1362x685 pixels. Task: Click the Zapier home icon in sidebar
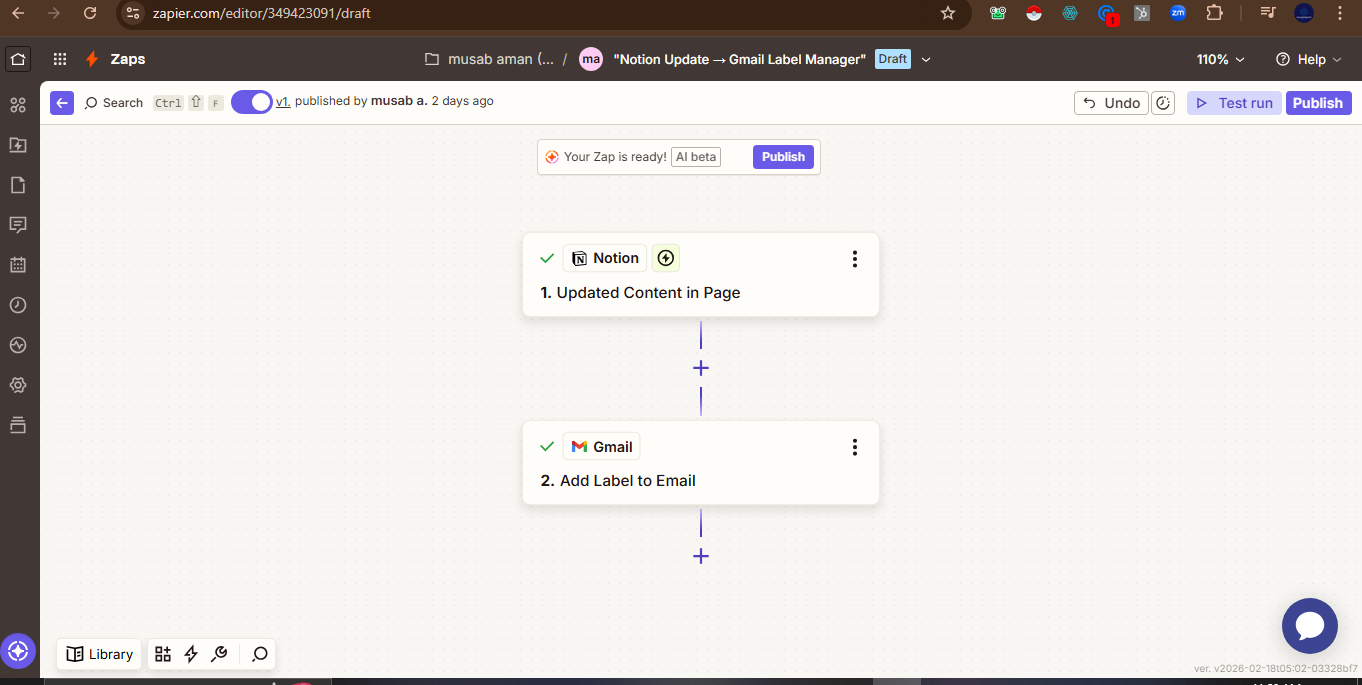(18, 59)
